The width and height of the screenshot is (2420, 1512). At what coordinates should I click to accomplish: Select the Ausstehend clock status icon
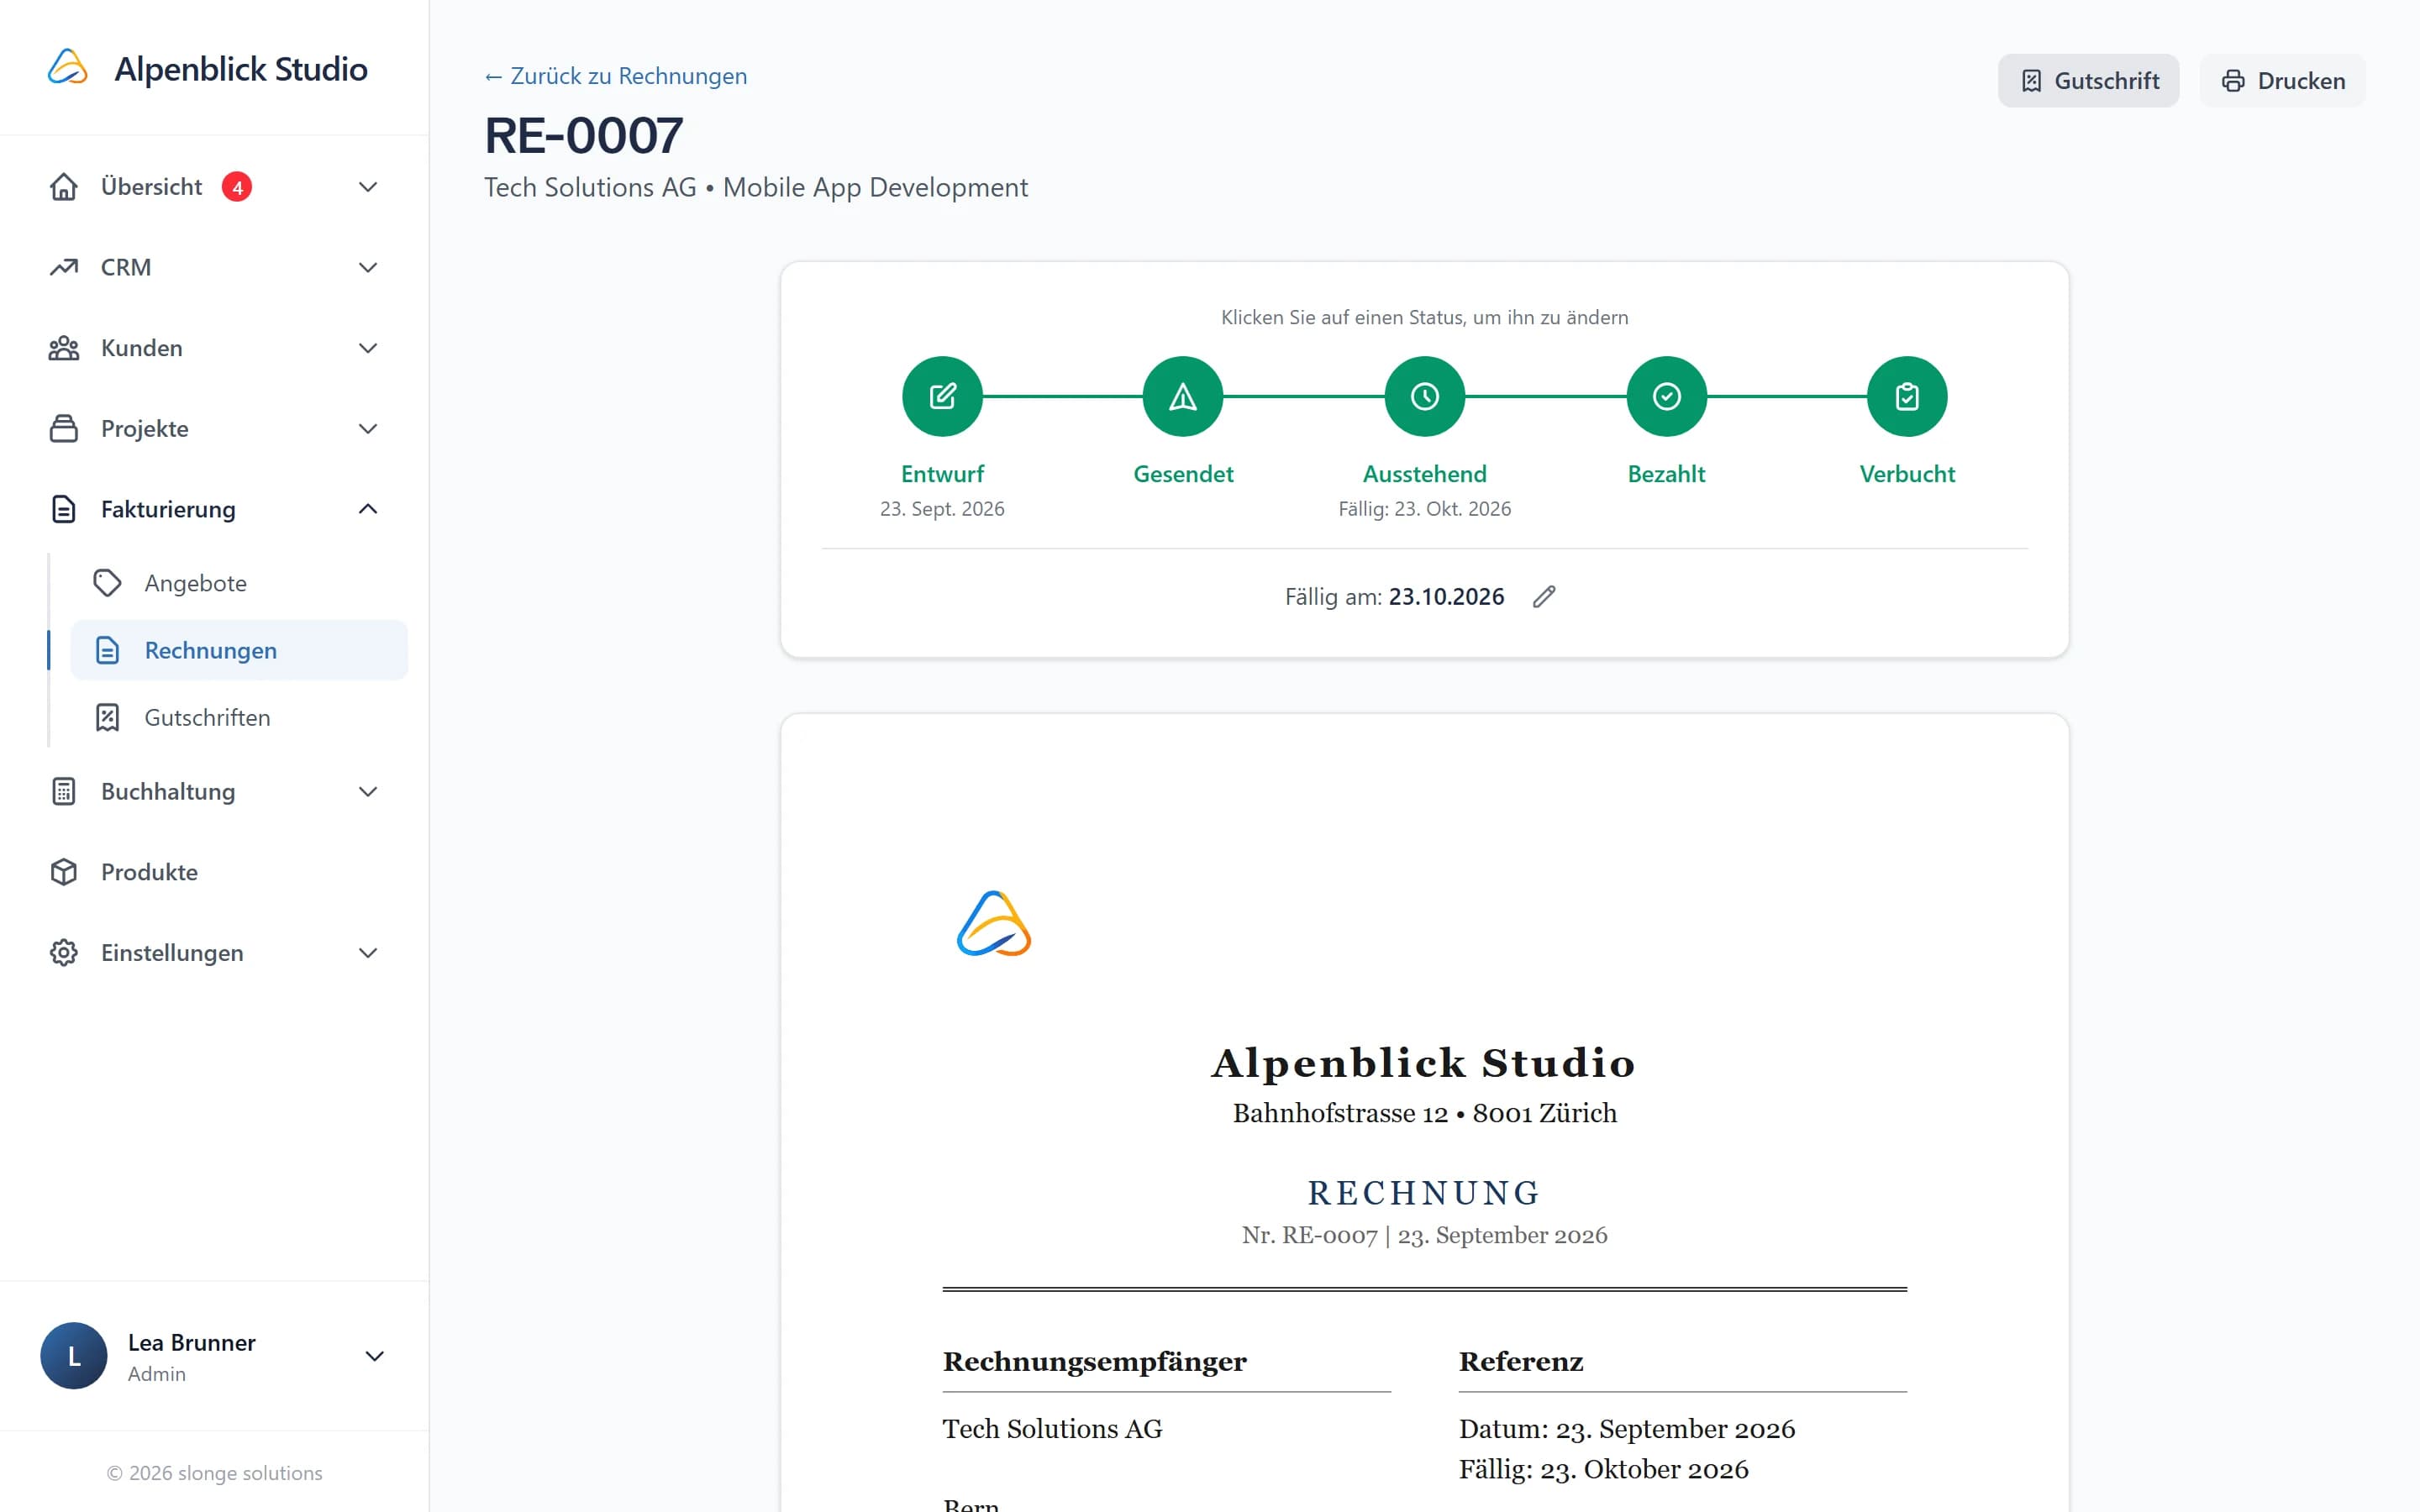tap(1425, 396)
